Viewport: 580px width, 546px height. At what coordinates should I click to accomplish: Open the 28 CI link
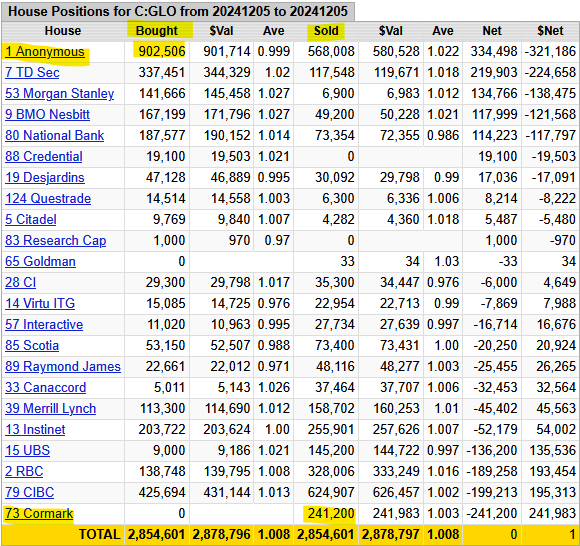pos(20,283)
